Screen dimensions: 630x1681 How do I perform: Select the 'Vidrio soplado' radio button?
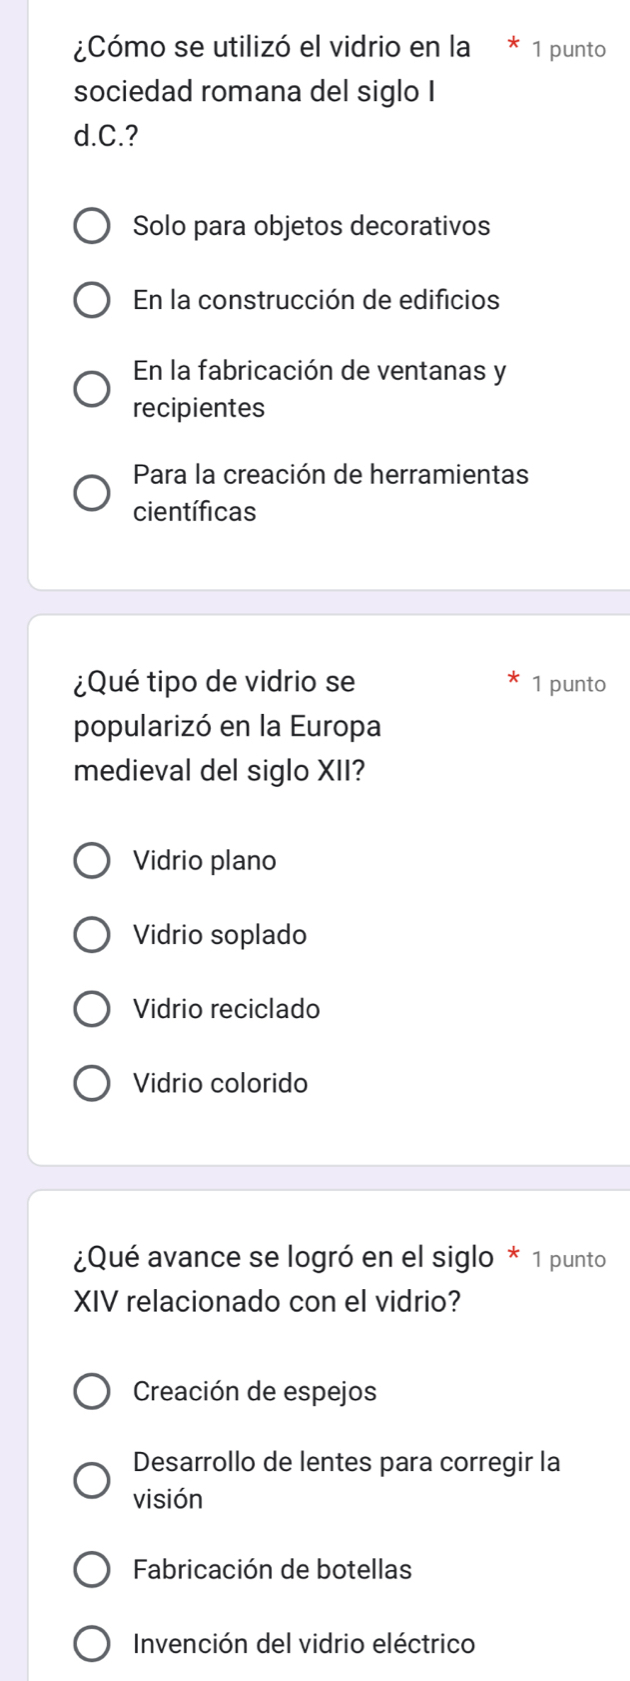pyautogui.click(x=93, y=935)
